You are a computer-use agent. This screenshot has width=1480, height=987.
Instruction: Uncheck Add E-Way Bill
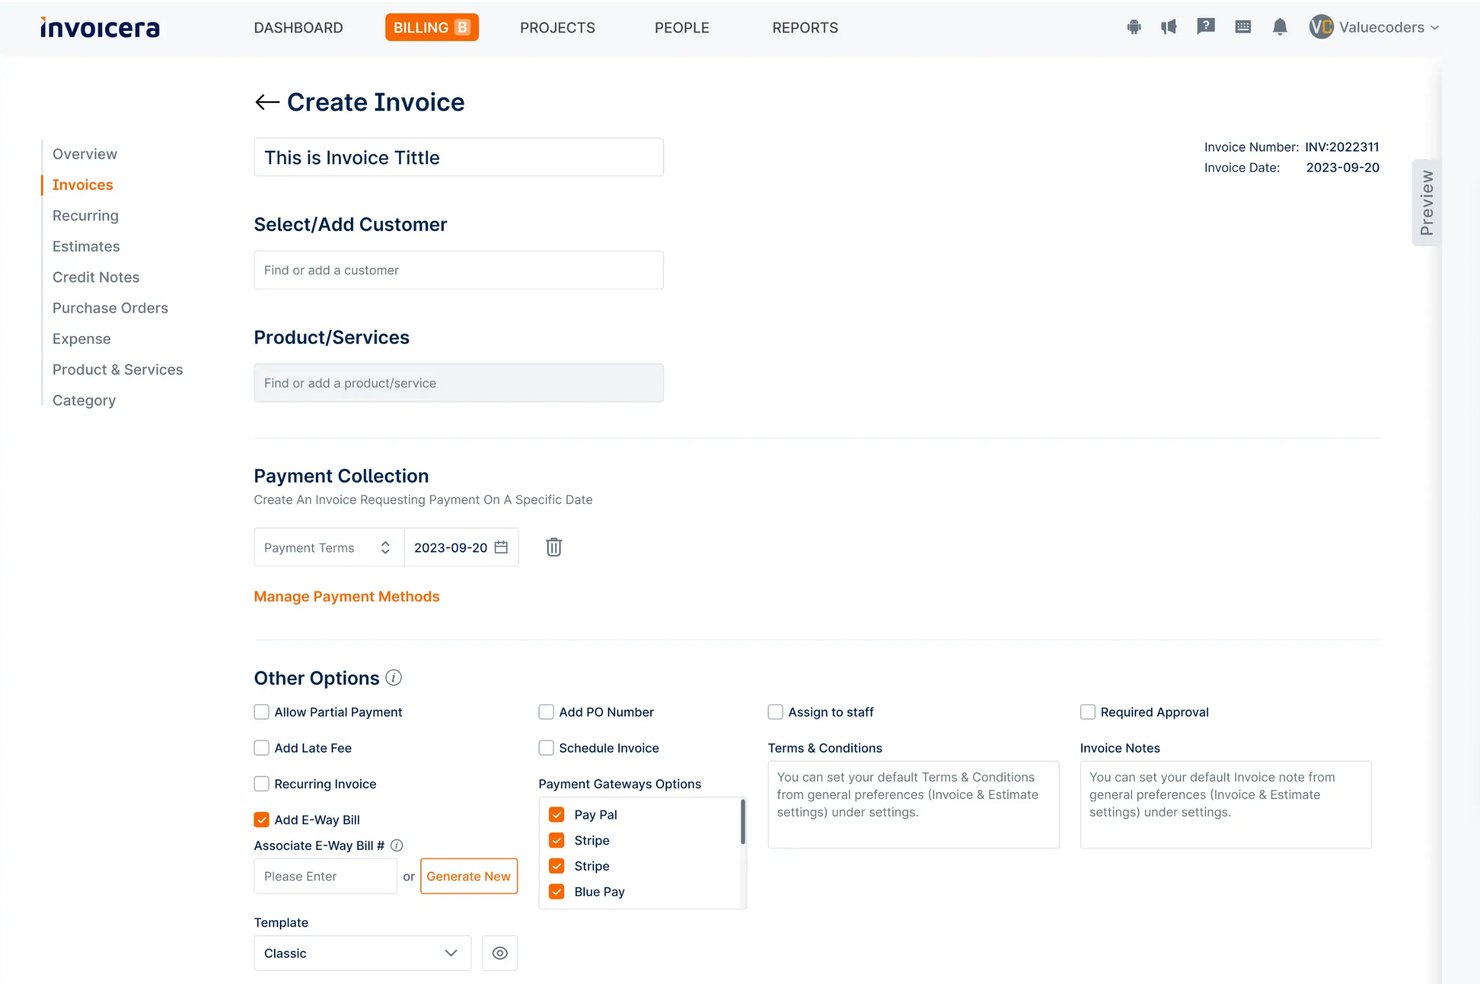pos(262,820)
